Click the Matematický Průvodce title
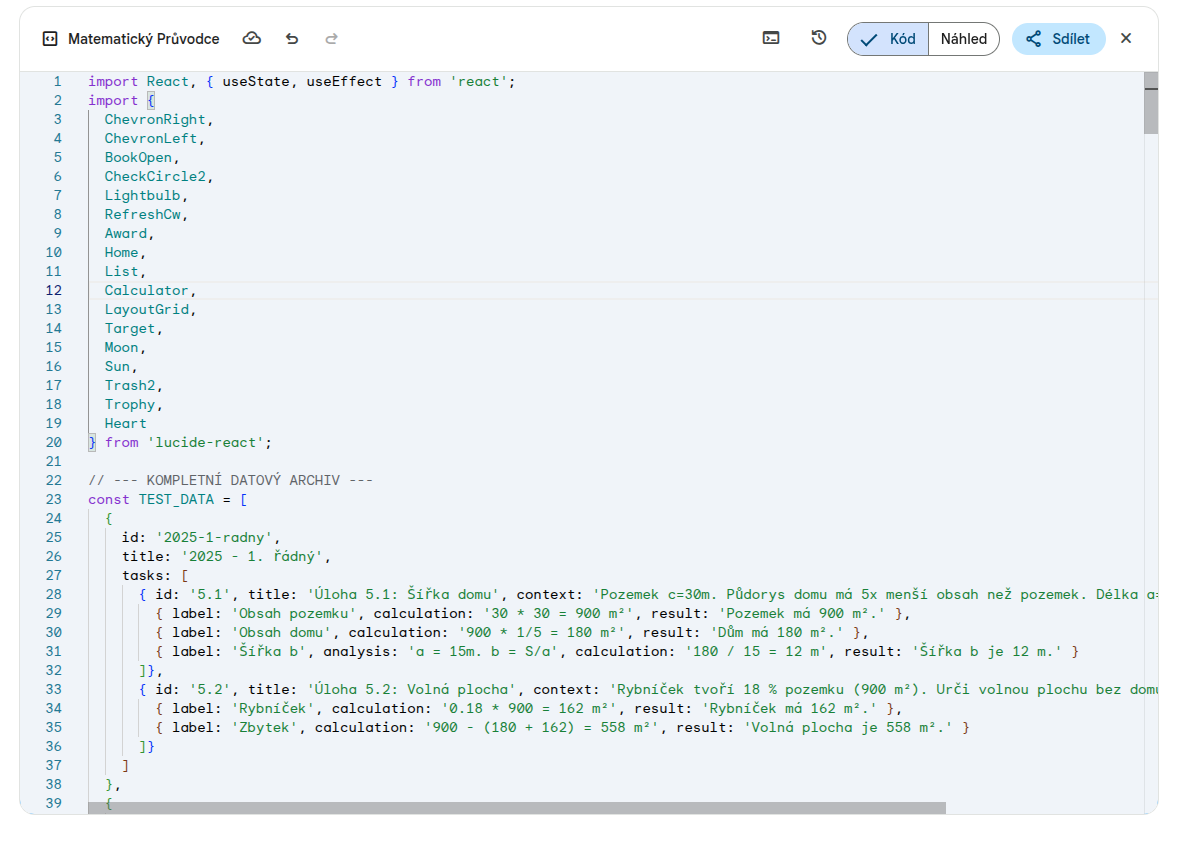This screenshot has width=1177, height=851. (x=143, y=39)
